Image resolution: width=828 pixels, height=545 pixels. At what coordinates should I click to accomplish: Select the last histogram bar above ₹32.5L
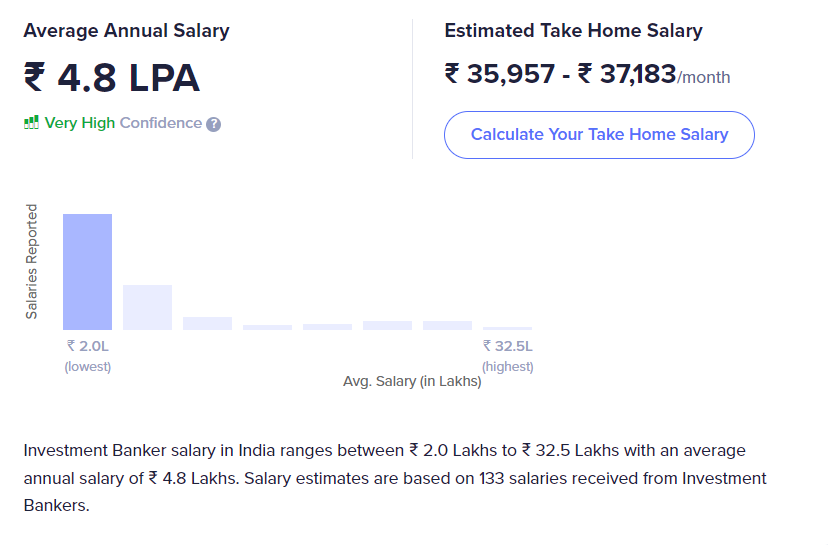point(507,328)
